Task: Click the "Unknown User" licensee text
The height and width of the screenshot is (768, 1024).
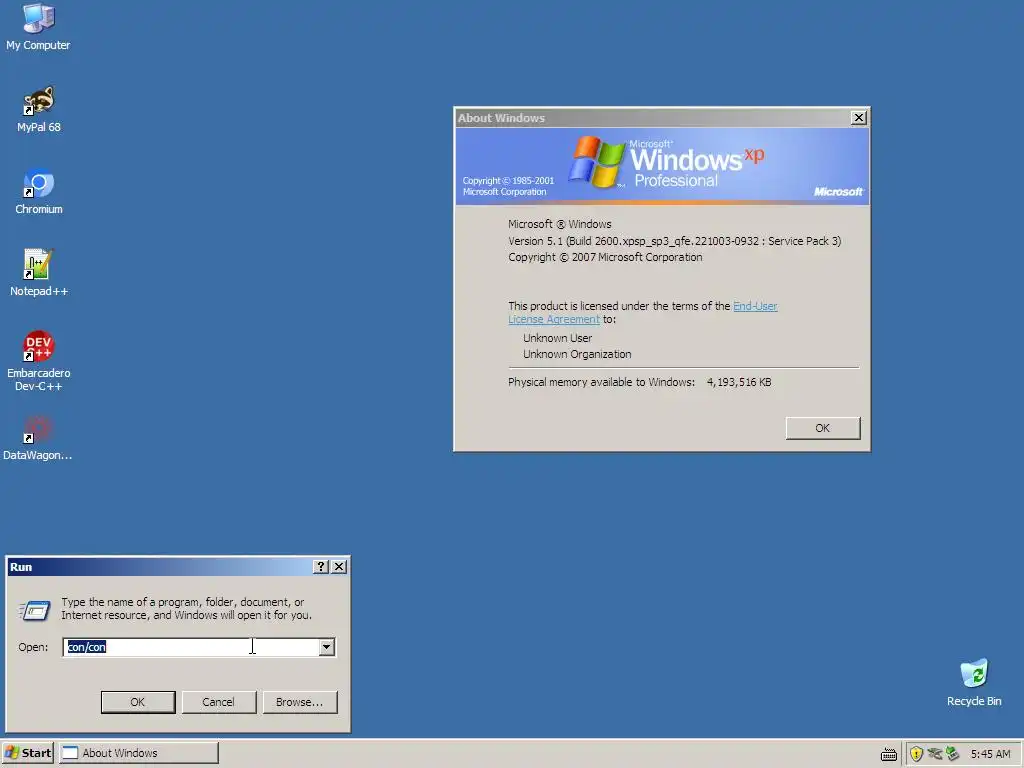Action: pyautogui.click(x=557, y=338)
